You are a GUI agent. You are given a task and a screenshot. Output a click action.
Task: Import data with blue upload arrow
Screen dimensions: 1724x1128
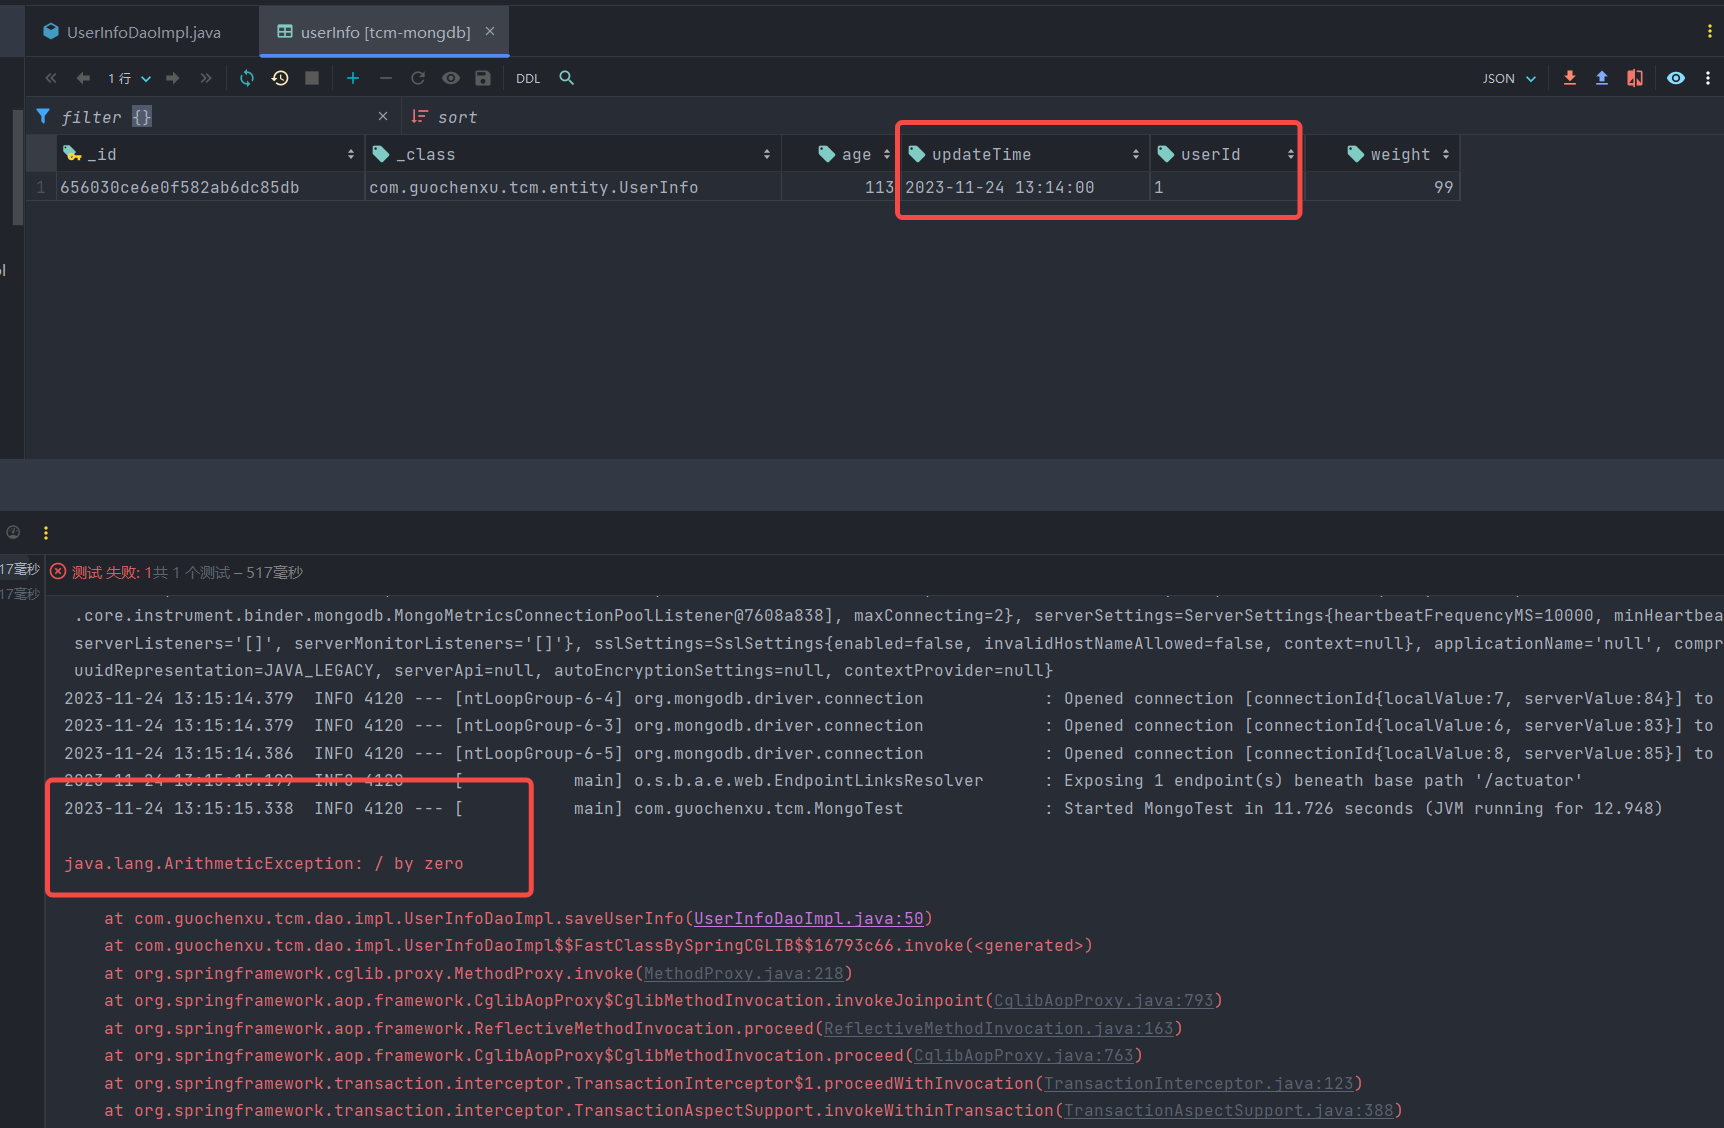tap(1602, 78)
